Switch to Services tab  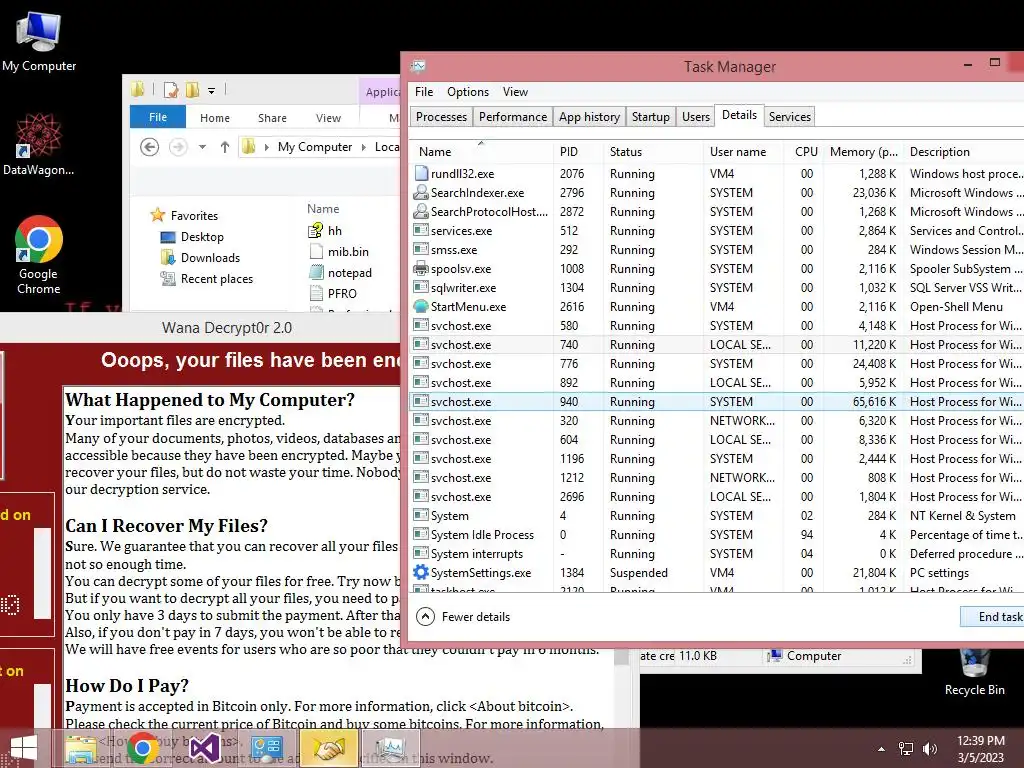click(x=790, y=116)
